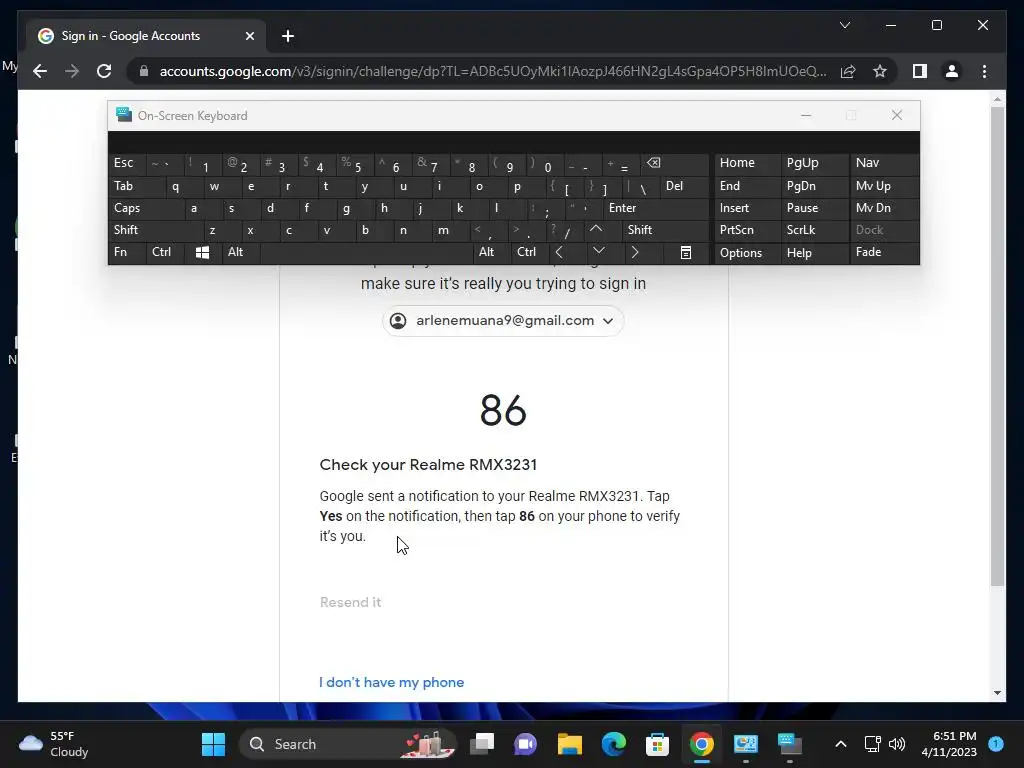
Task: Toggle the Caps key on keyboard
Action: pos(146,208)
